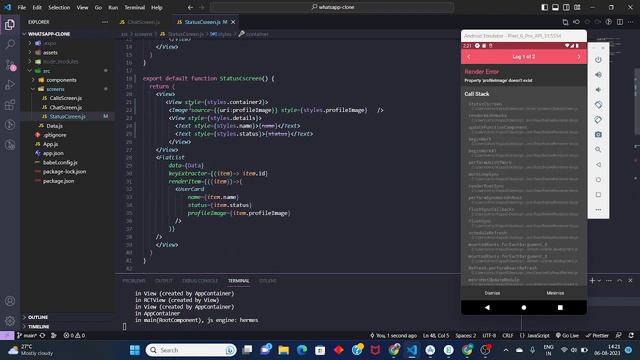Click emulator volume down button
640x360 pixels.
(x=598, y=90)
